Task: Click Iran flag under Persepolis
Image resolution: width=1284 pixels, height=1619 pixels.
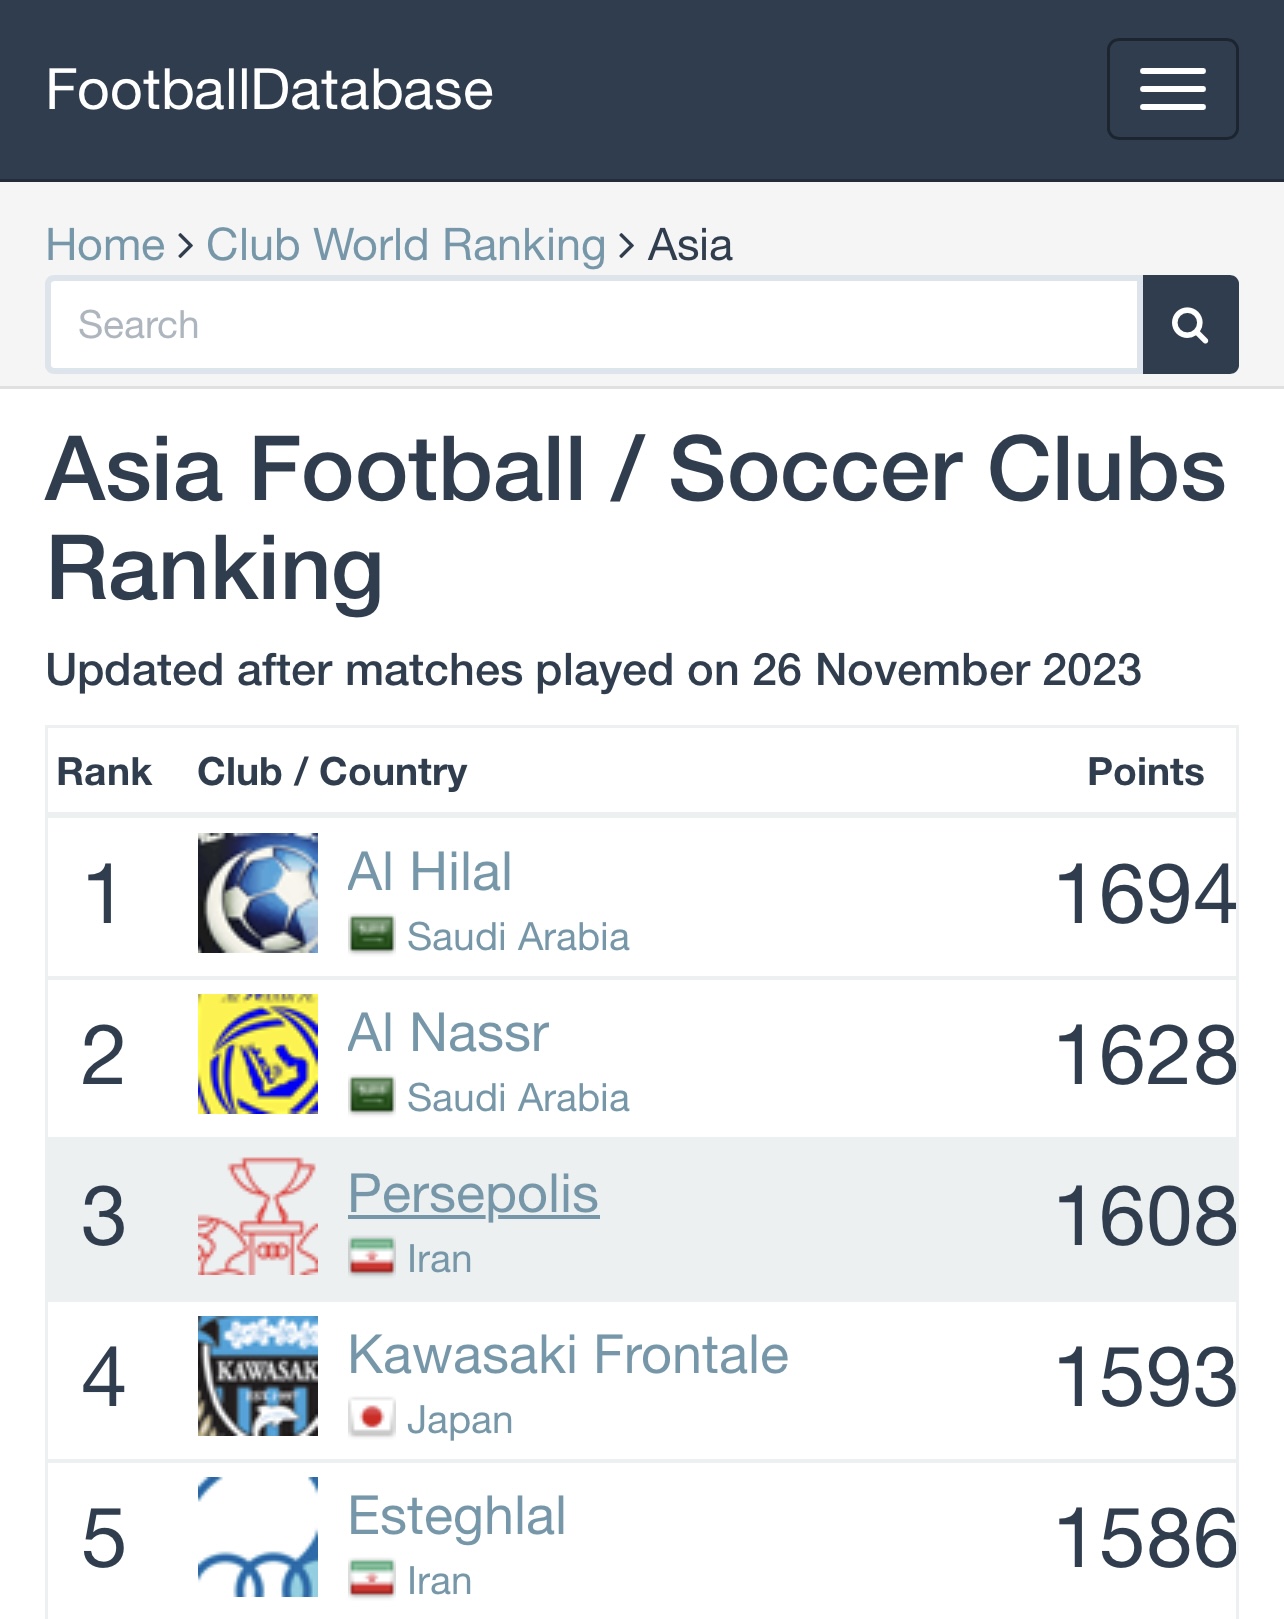Action: click(x=371, y=1258)
